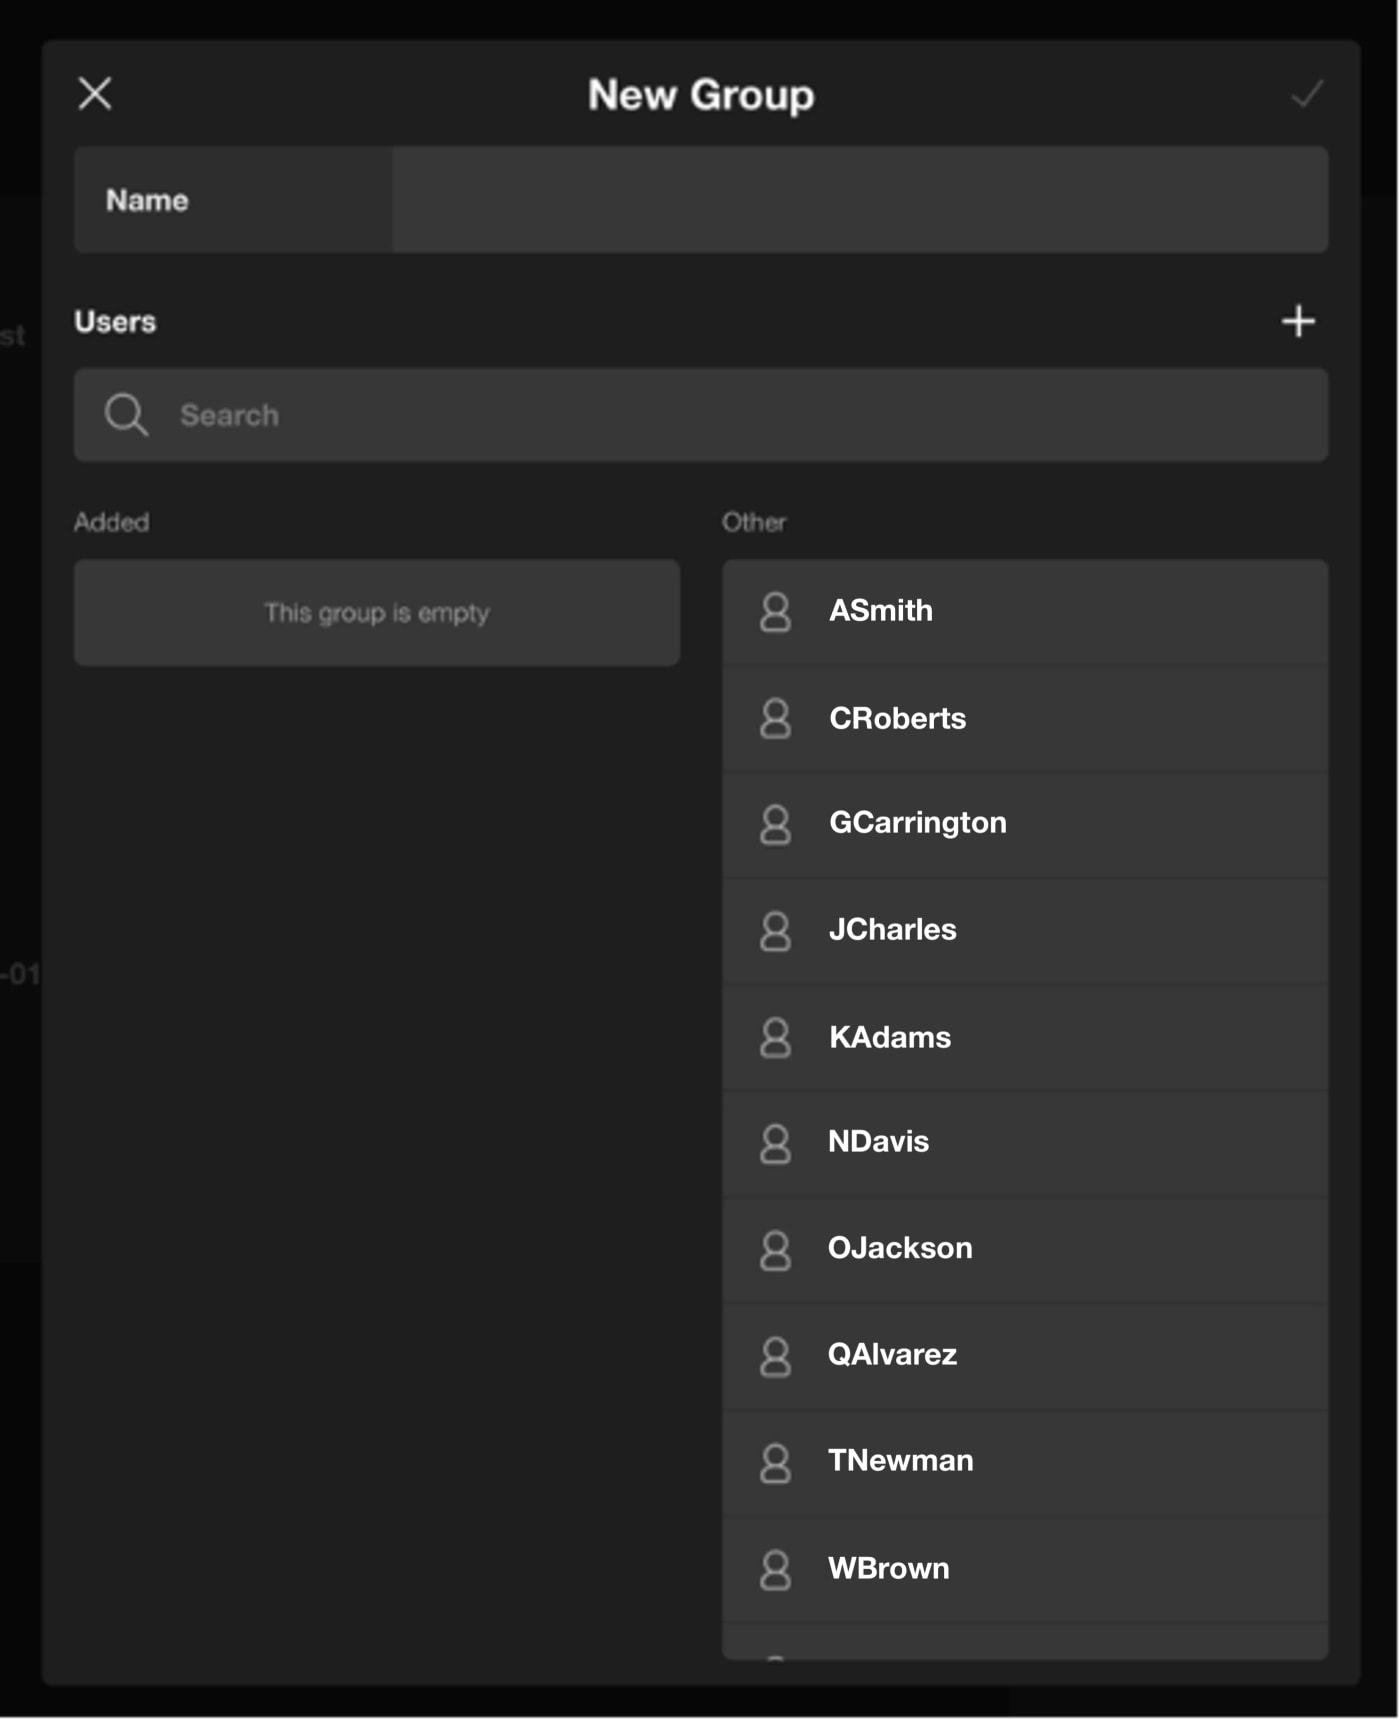This screenshot has height=1720, width=1400.
Task: Click the user icon beside CRoberts
Action: [x=775, y=719]
